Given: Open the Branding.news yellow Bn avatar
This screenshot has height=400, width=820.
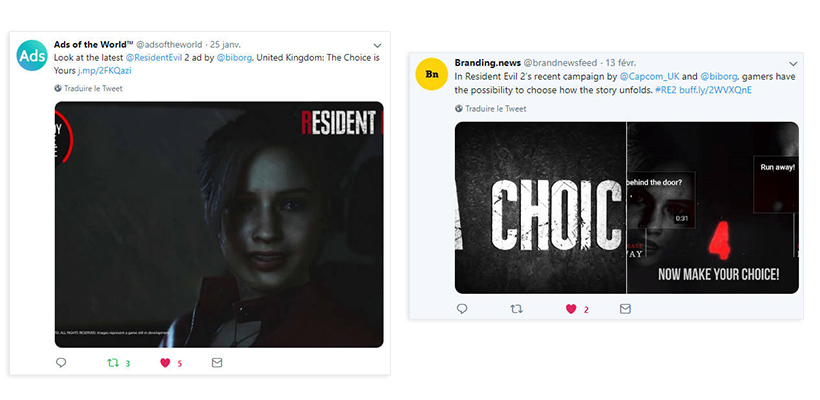Looking at the screenshot, I should [x=431, y=74].
